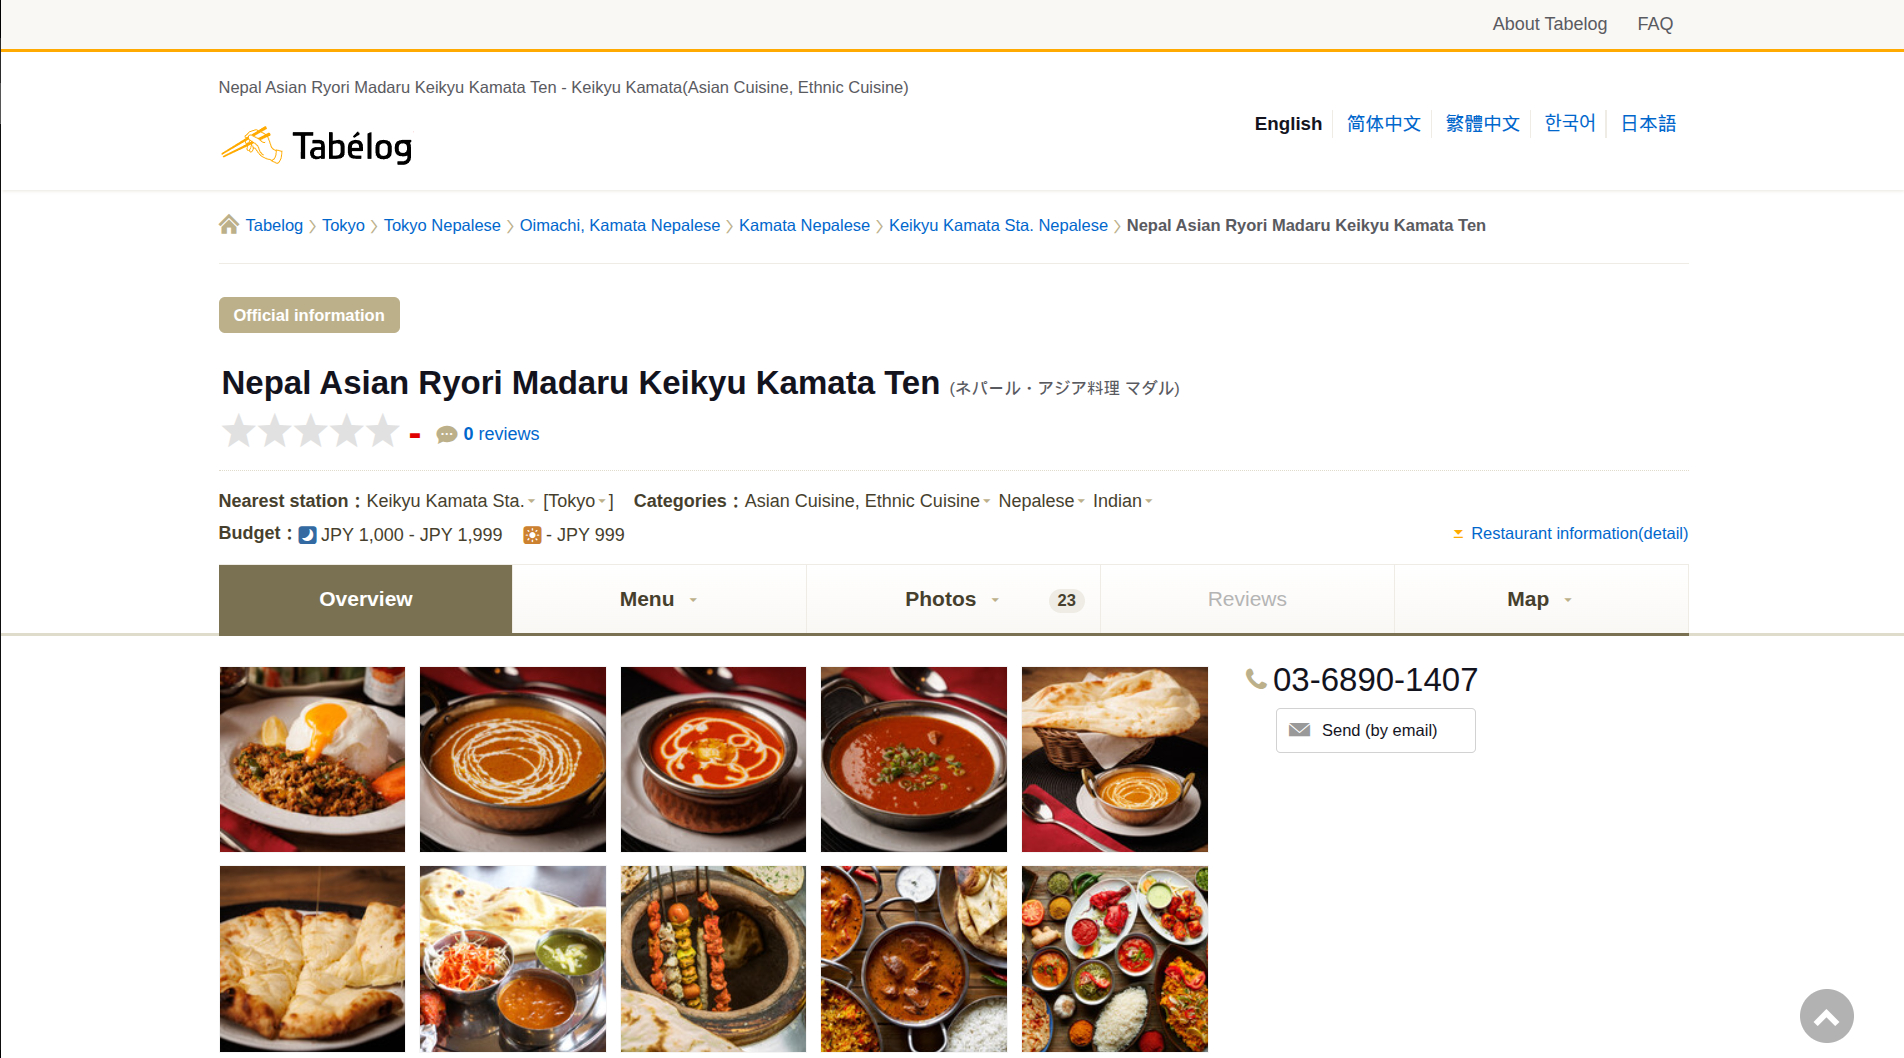Open Keikyu Kamata Sta. Nepalese breadcrumb

pos(998,225)
